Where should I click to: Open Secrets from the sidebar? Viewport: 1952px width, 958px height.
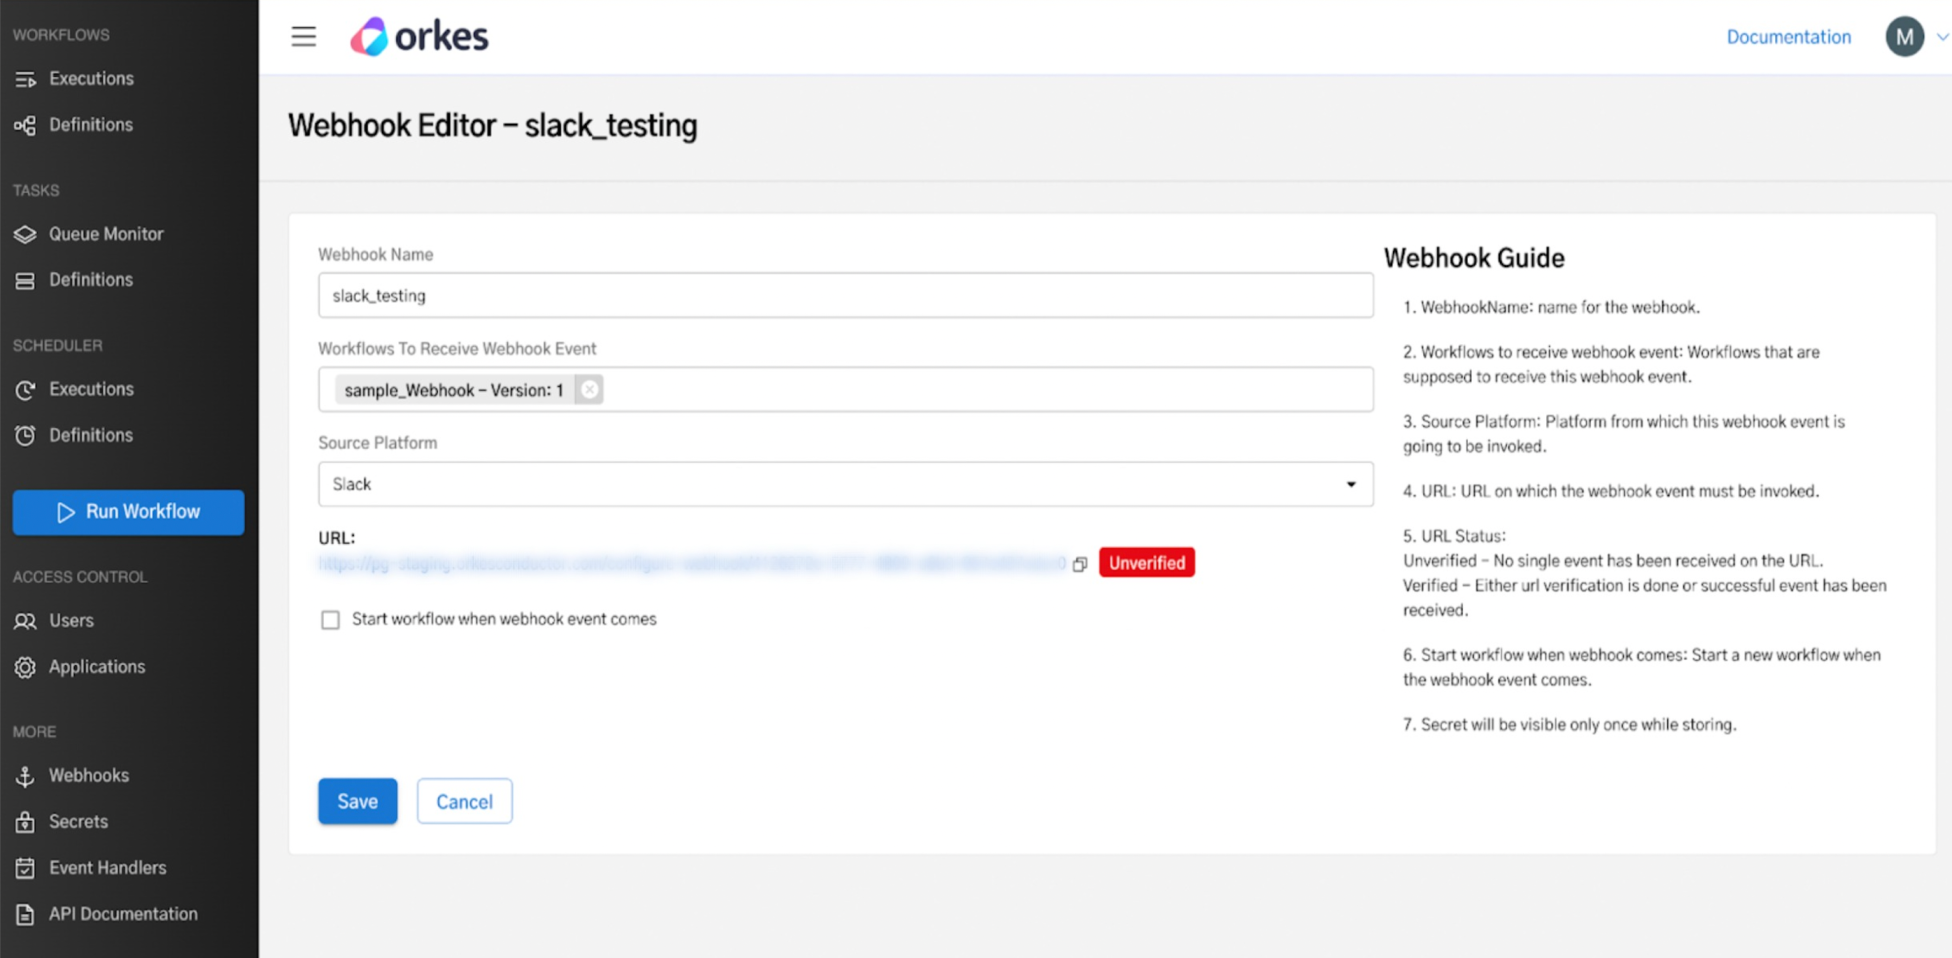coord(78,821)
